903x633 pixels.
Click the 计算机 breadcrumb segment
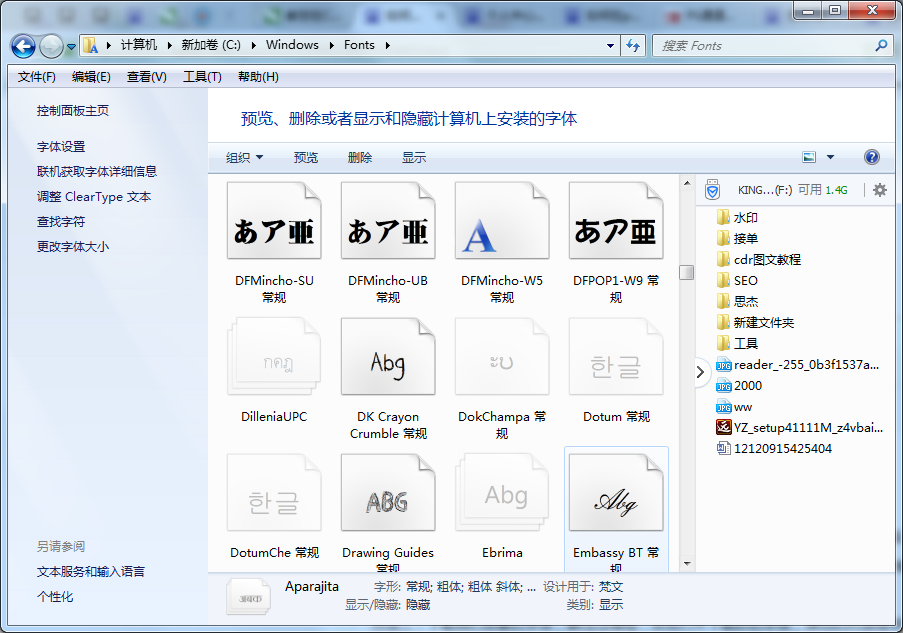pyautogui.click(x=139, y=45)
